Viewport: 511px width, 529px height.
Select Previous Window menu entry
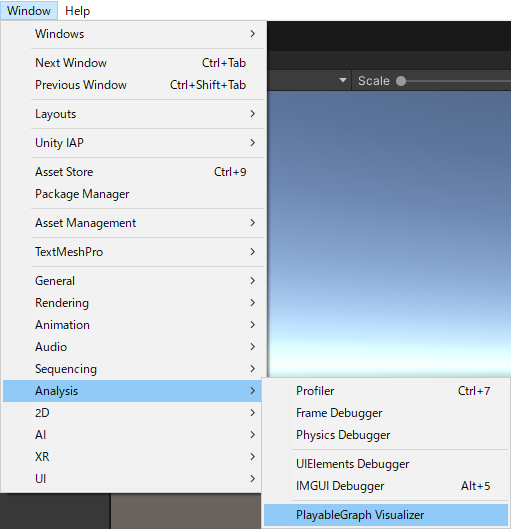click(133, 85)
